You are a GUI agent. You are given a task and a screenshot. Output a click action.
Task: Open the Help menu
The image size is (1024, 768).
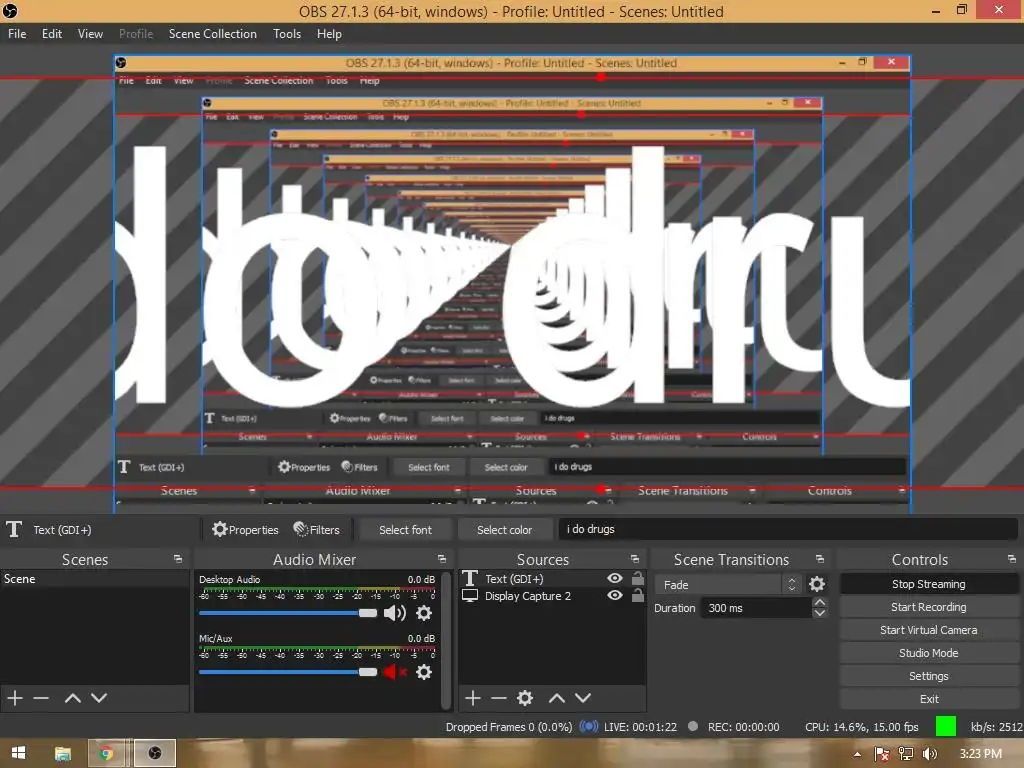click(329, 34)
